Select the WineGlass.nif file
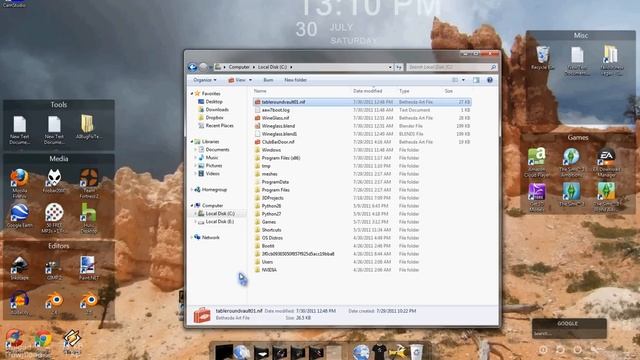Screen dimensions: 640x360 point(362,118)
